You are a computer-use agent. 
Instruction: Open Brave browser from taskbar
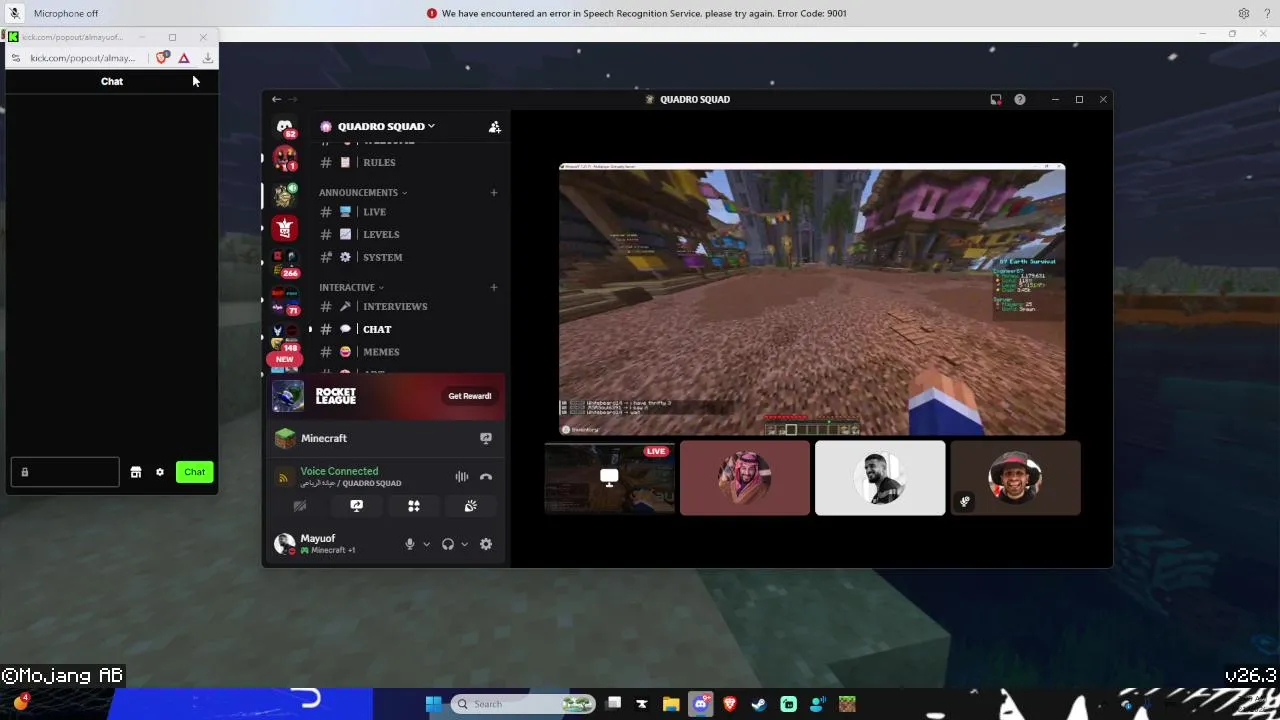point(730,704)
